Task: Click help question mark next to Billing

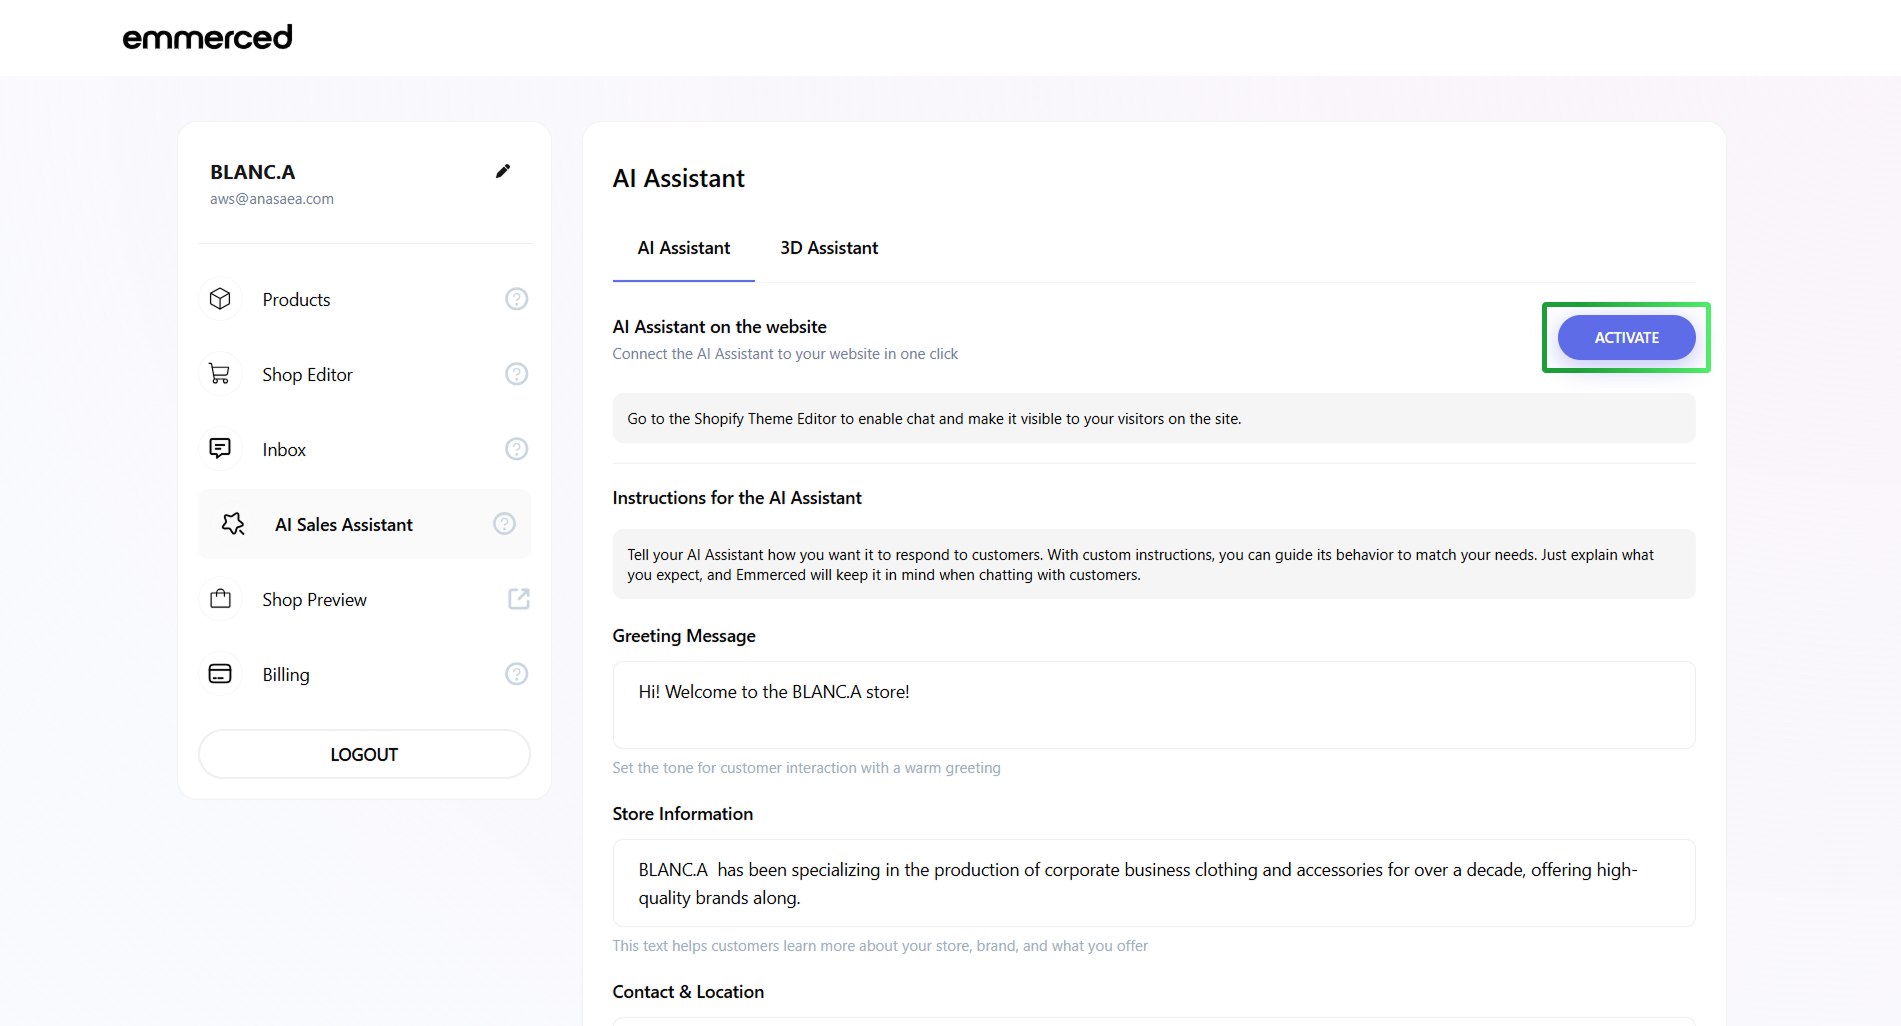Action: tap(516, 674)
